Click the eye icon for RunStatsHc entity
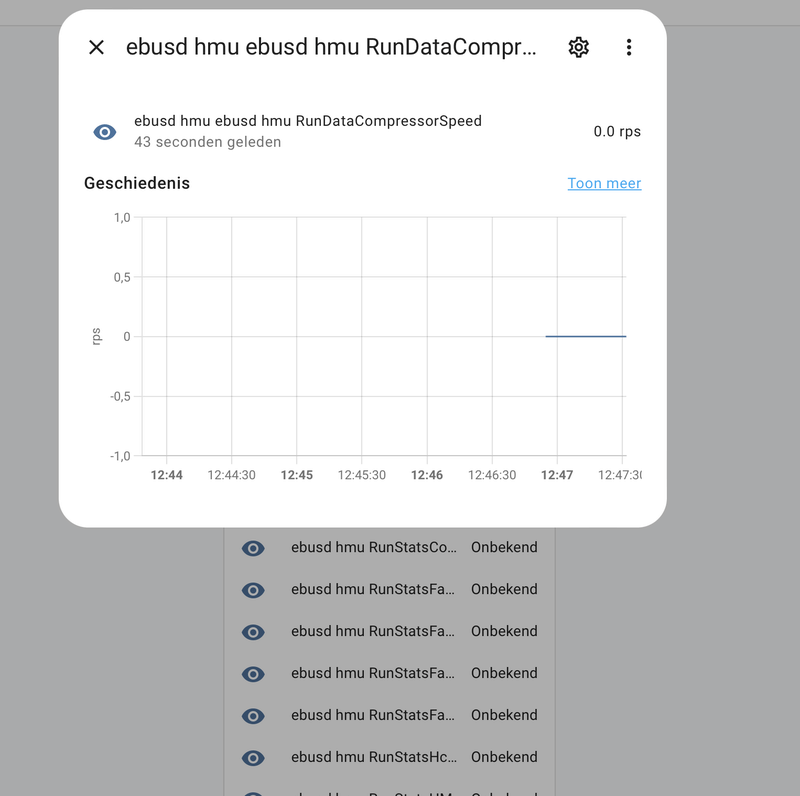The width and height of the screenshot is (800, 796). (x=254, y=758)
